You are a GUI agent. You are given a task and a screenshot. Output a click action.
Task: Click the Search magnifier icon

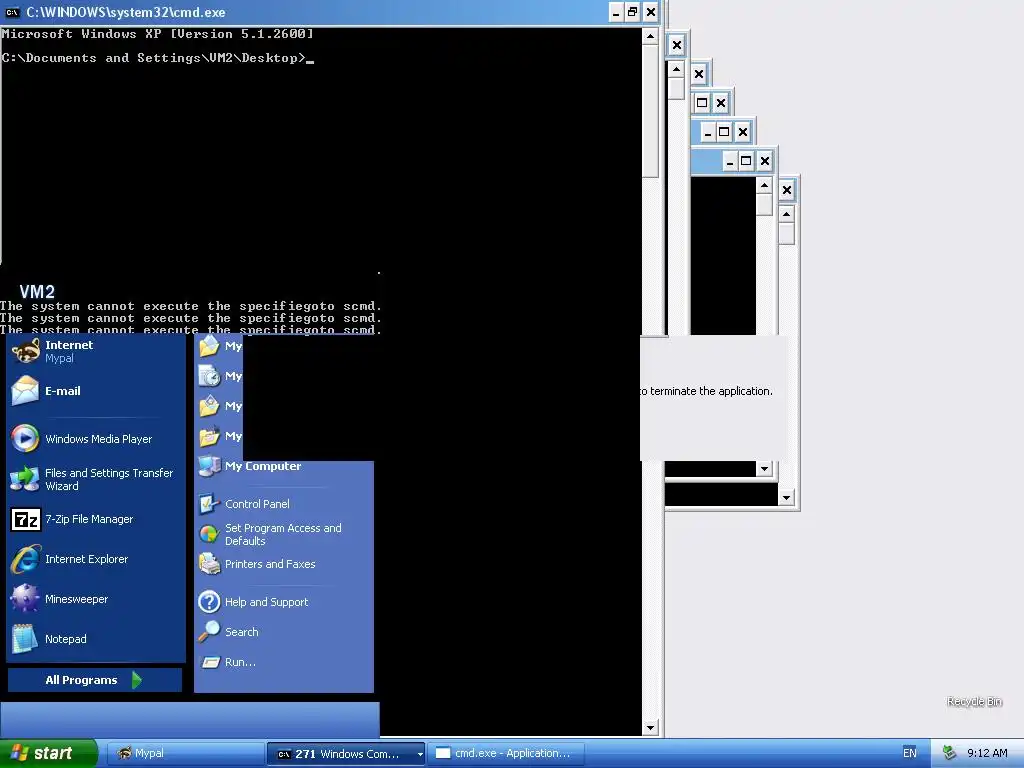click(x=209, y=632)
